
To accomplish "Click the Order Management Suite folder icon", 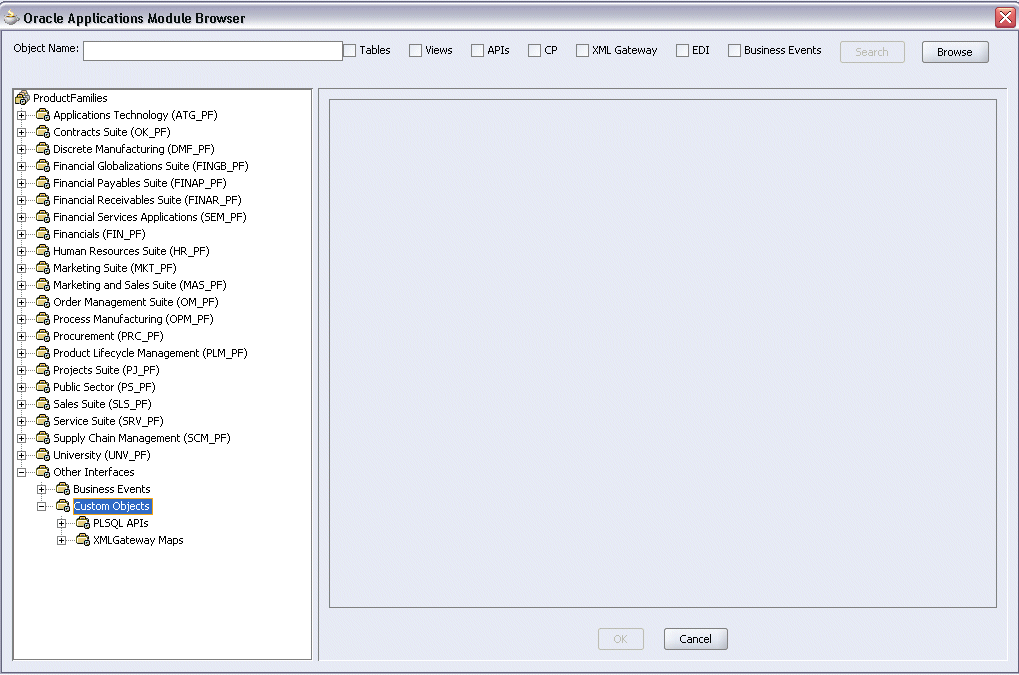I will coord(43,302).
